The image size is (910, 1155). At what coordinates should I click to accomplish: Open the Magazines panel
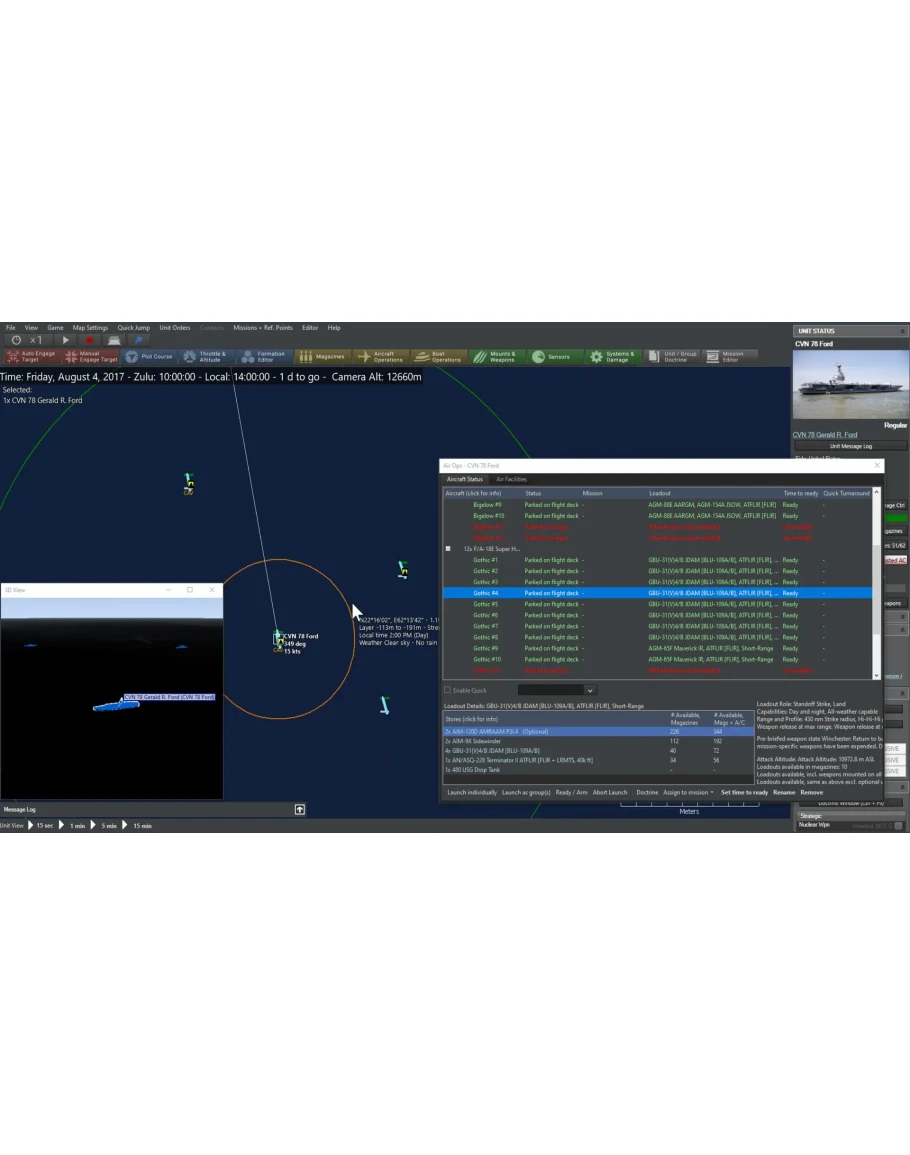tap(322, 356)
